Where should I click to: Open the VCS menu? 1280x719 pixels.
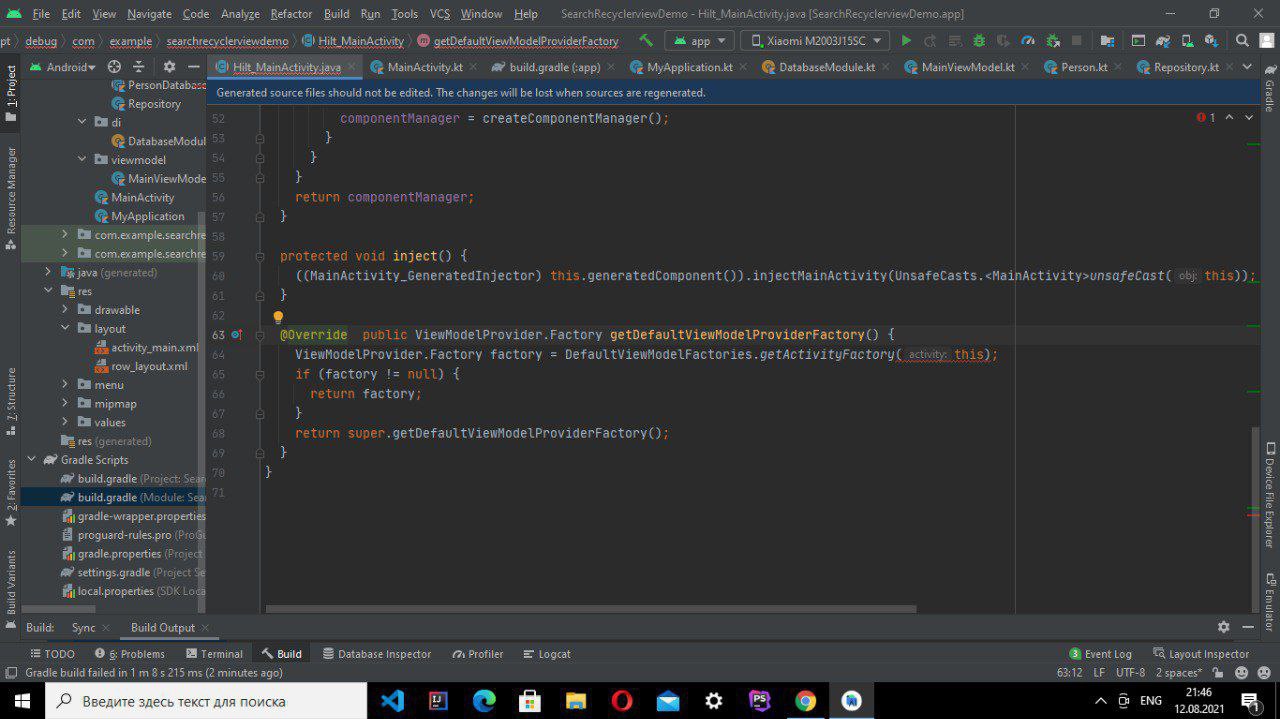440,14
